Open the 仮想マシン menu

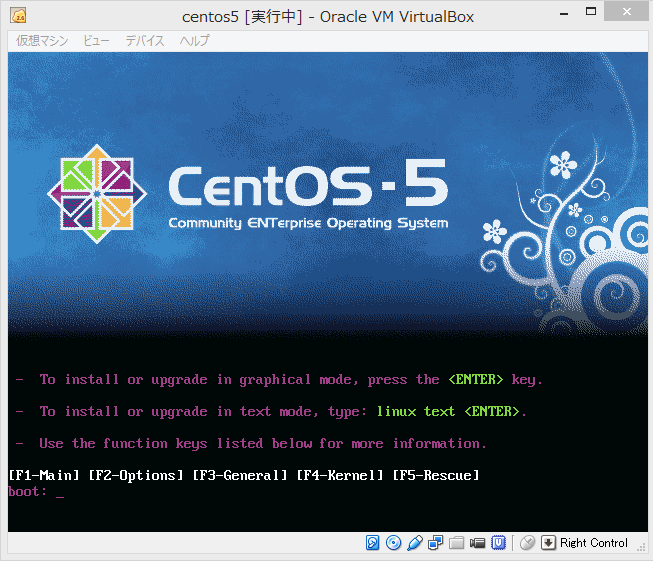point(42,41)
